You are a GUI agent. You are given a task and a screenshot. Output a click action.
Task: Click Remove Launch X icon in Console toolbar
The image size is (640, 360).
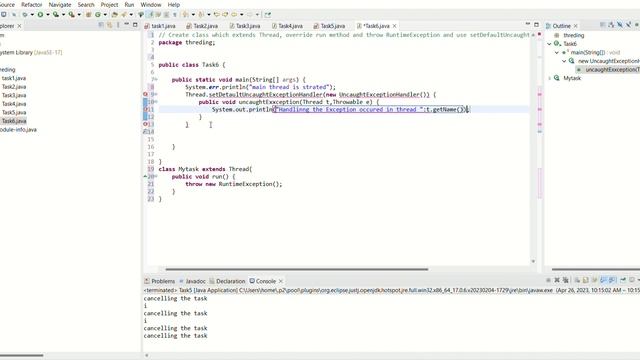tap(557, 280)
